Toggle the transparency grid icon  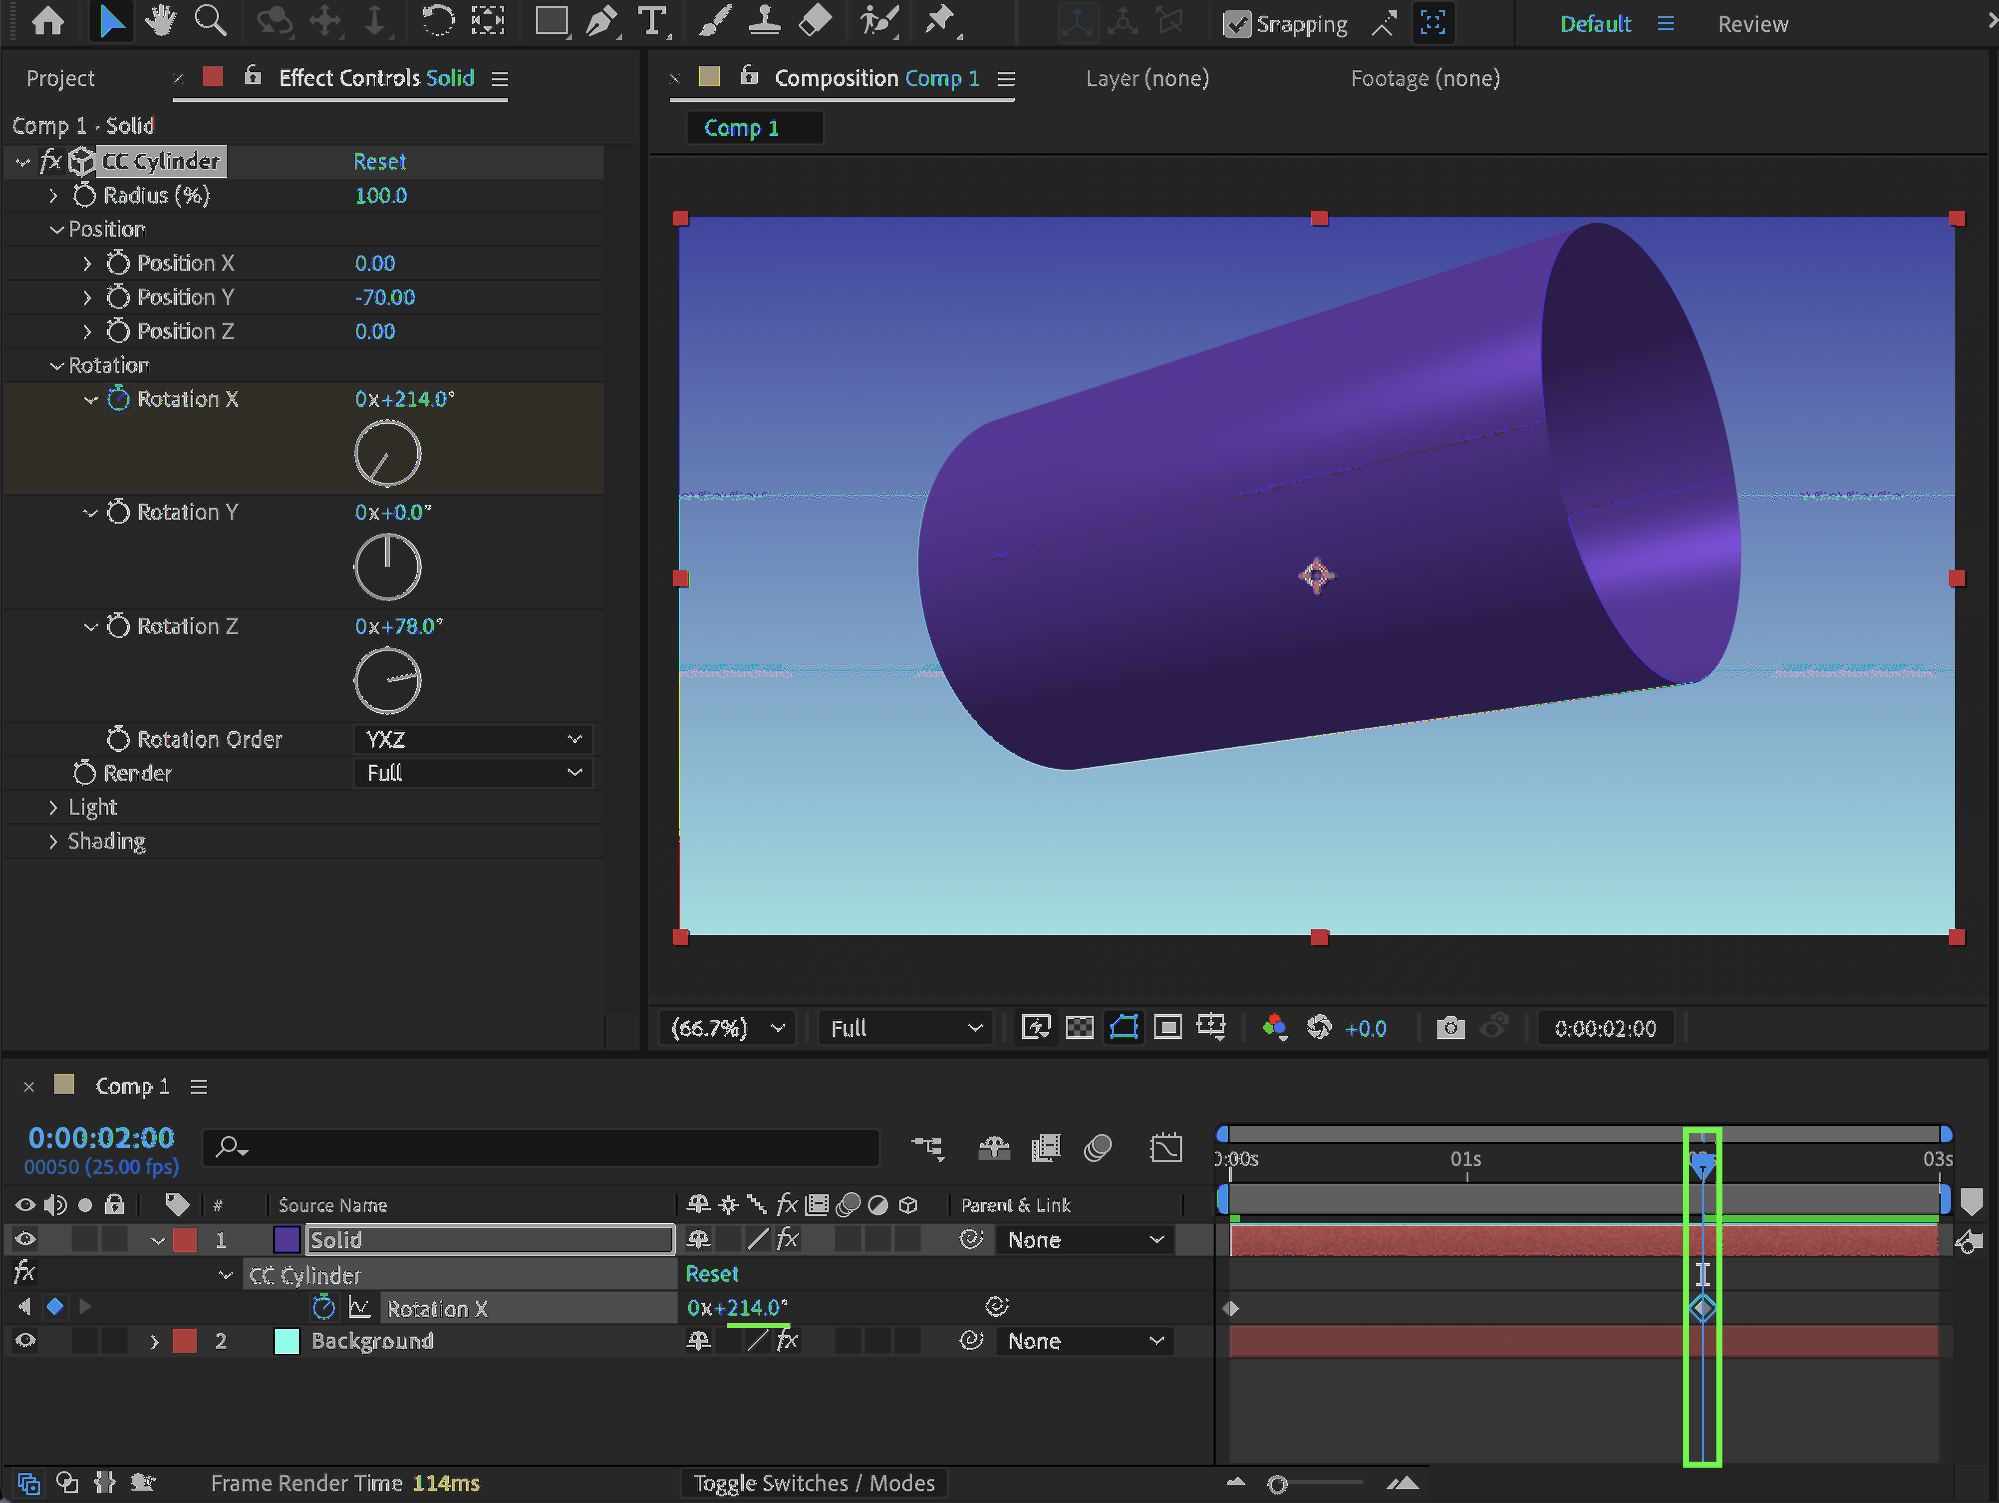coord(1079,1028)
